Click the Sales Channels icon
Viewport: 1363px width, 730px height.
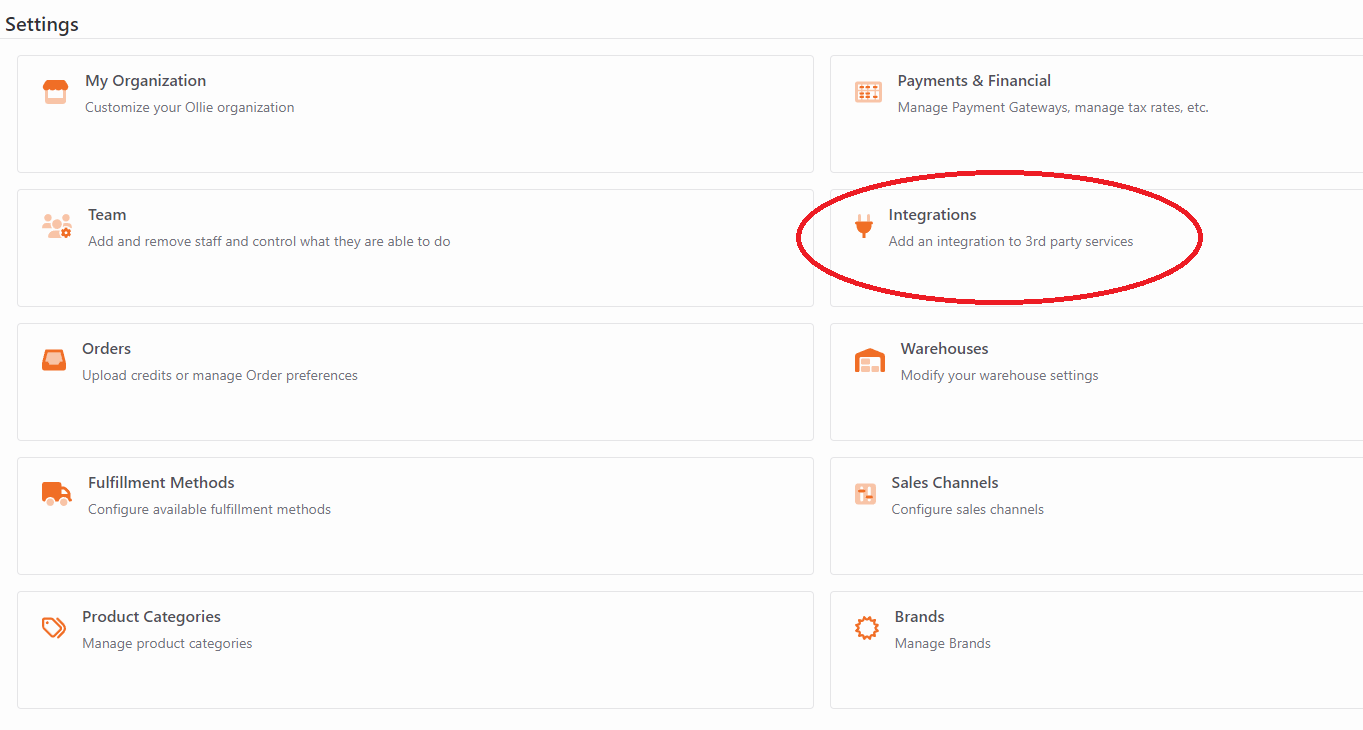pos(865,493)
